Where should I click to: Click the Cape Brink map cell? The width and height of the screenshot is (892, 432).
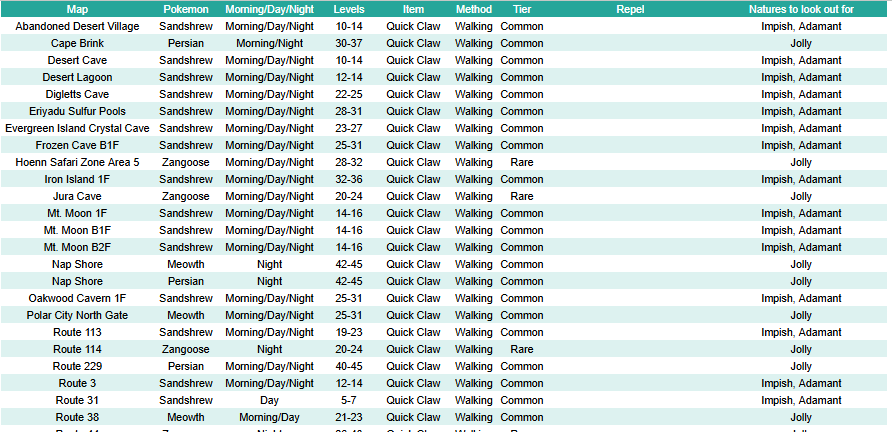(x=77, y=43)
